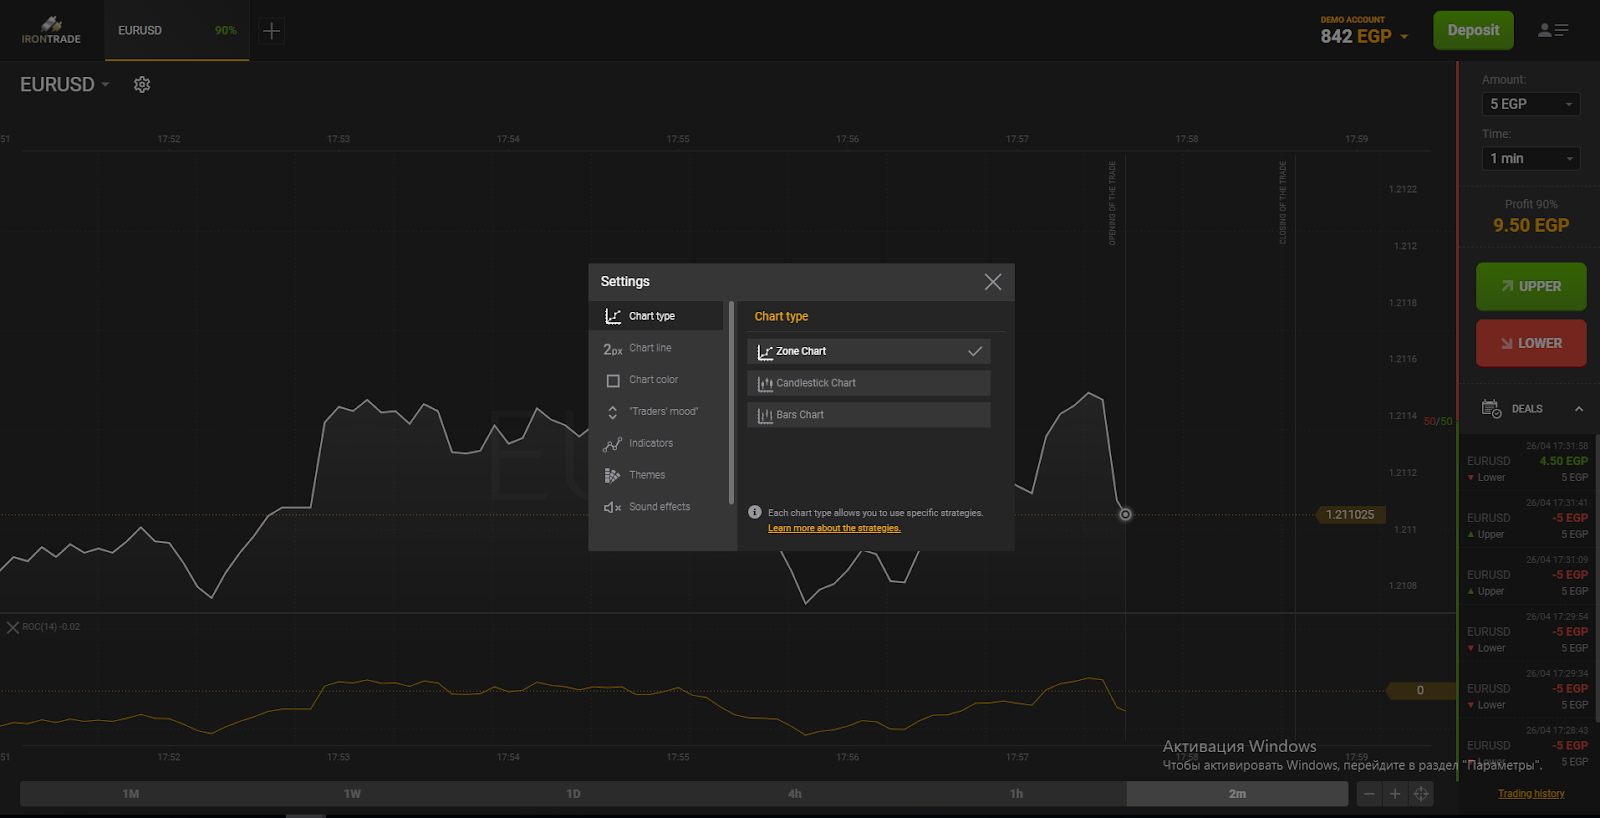
Task: Open Indicators settings section
Action: click(x=656, y=444)
